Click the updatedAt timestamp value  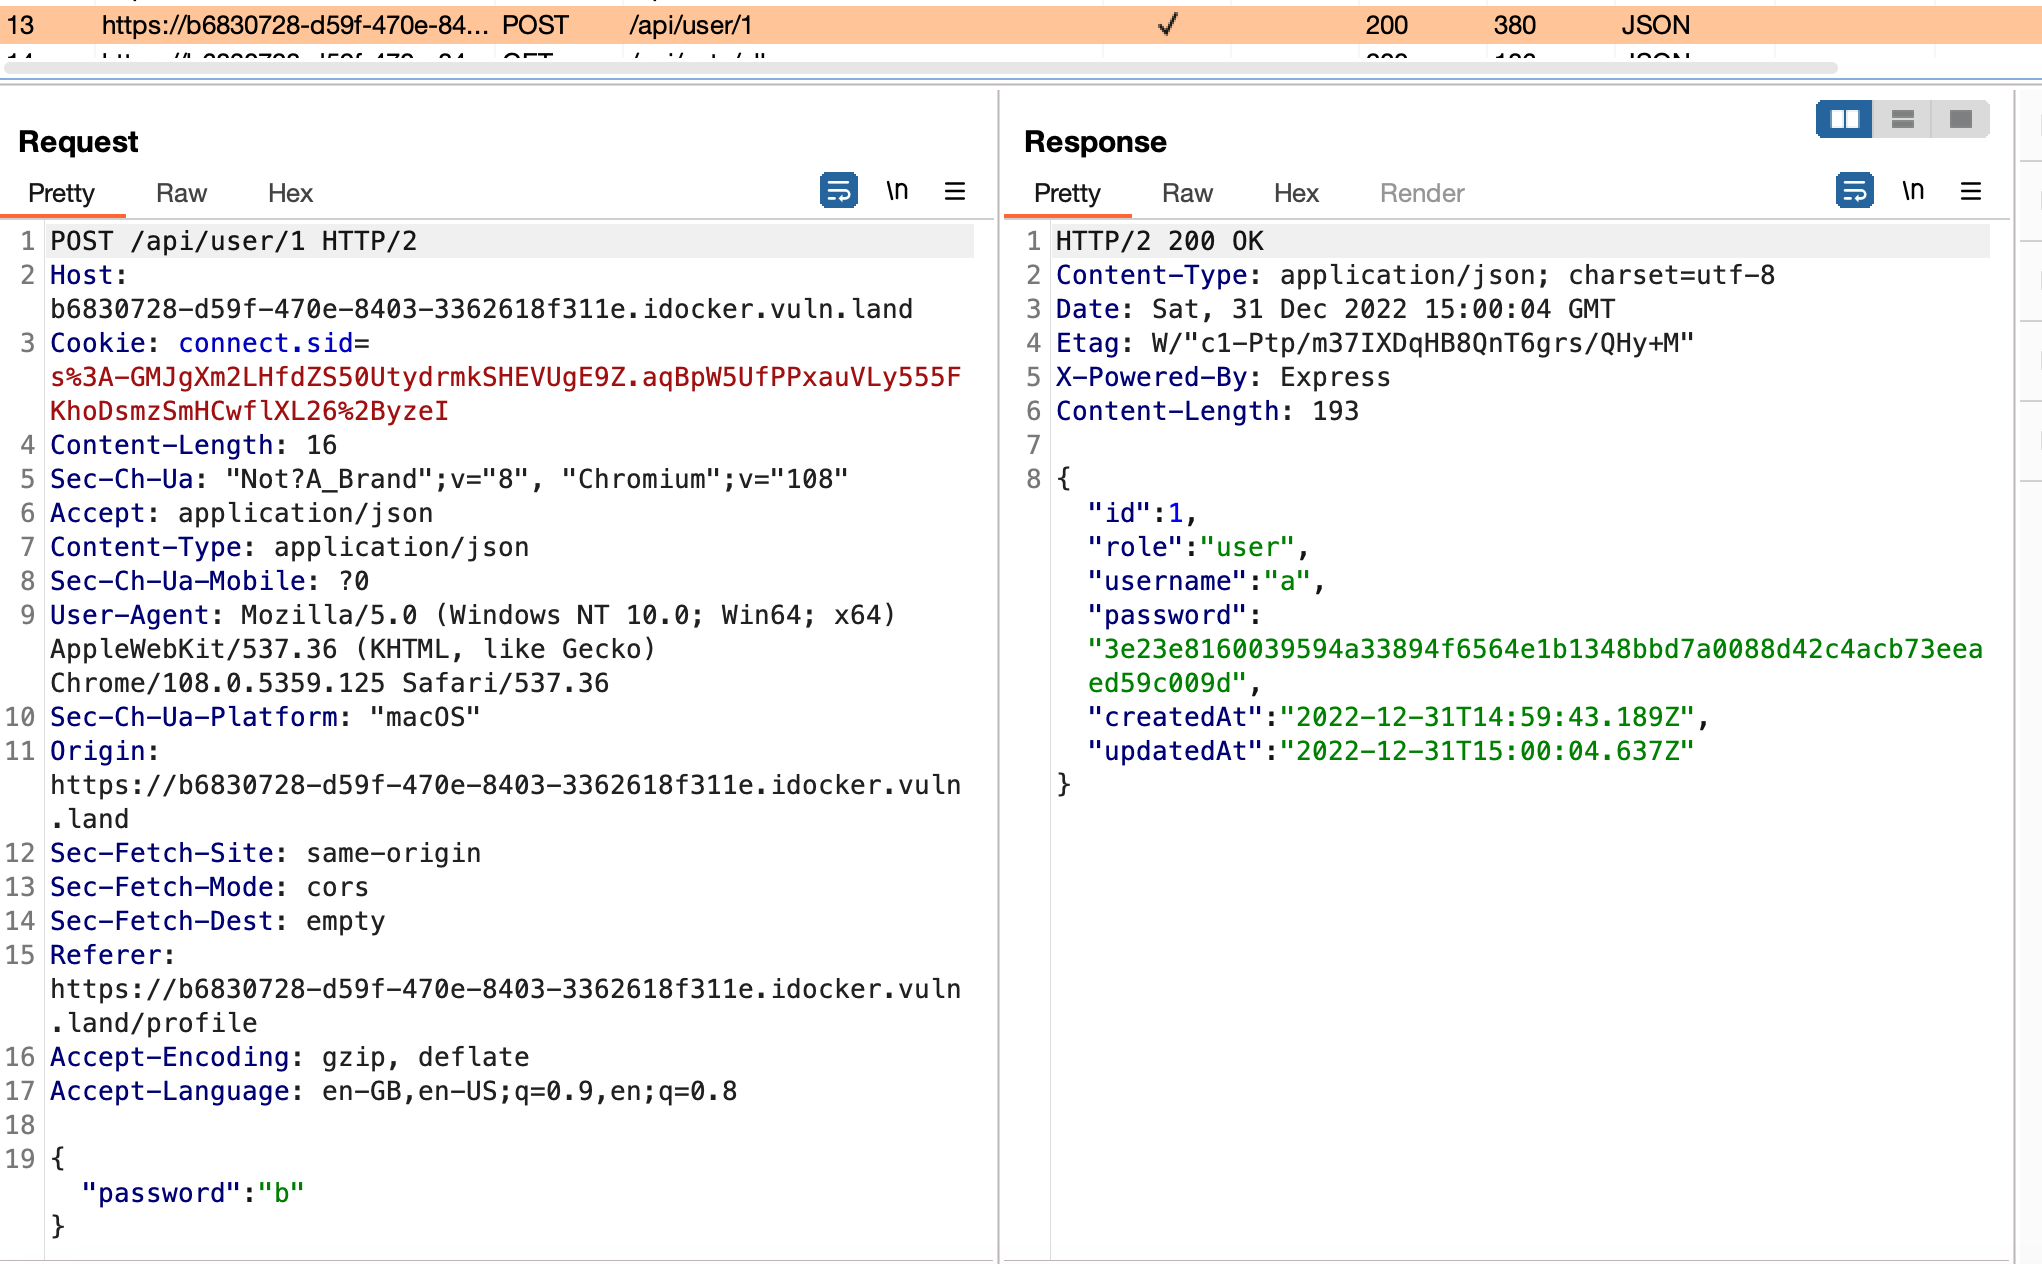pyautogui.click(x=1487, y=751)
